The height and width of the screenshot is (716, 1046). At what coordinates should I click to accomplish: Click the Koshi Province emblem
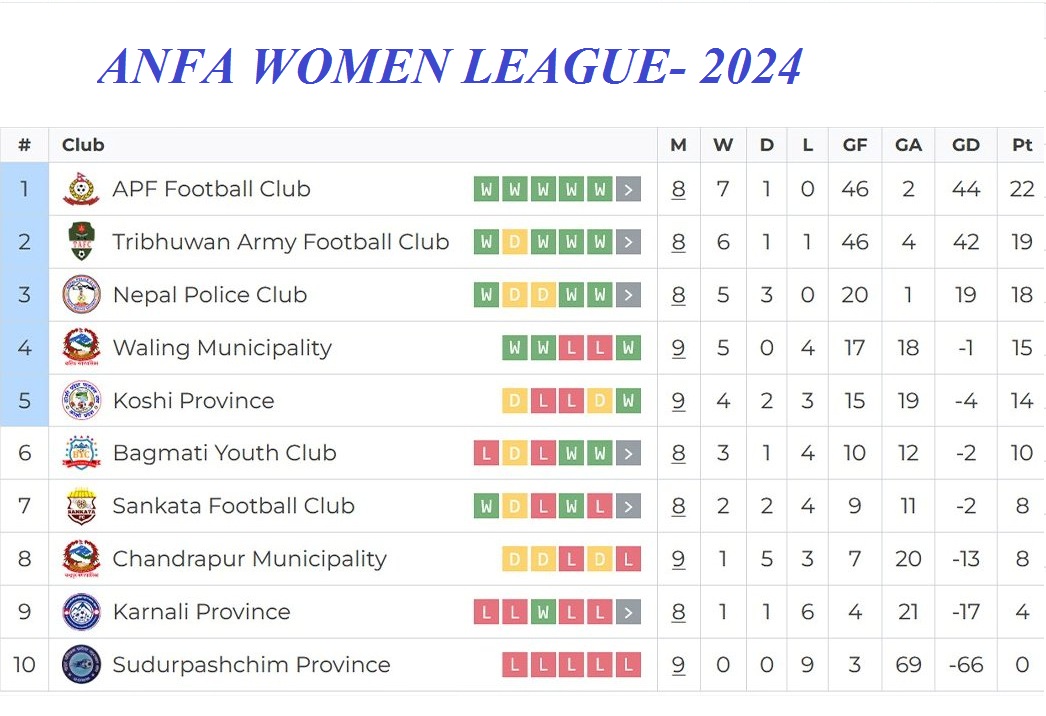pos(81,401)
